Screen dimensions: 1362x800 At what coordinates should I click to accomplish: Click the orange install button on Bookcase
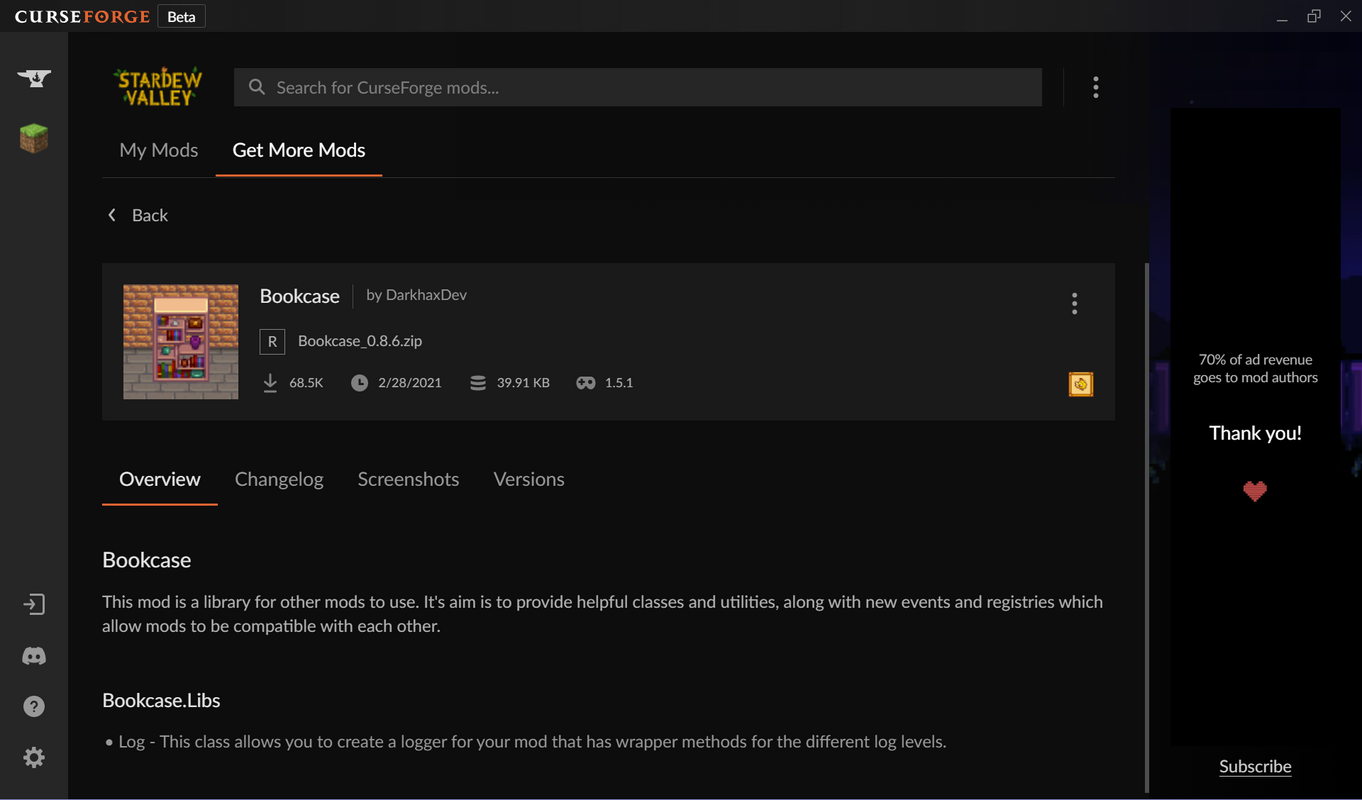tap(1081, 384)
